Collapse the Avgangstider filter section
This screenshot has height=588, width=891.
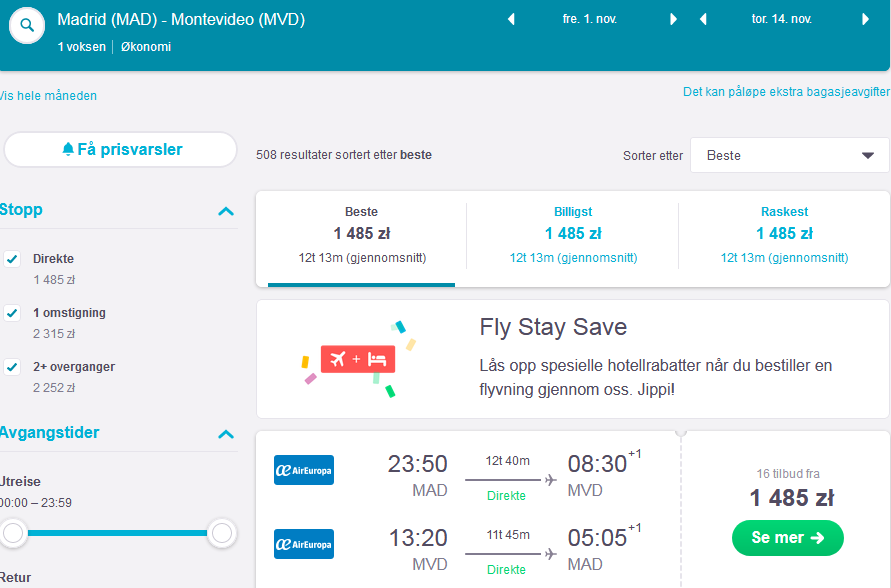coord(226,435)
